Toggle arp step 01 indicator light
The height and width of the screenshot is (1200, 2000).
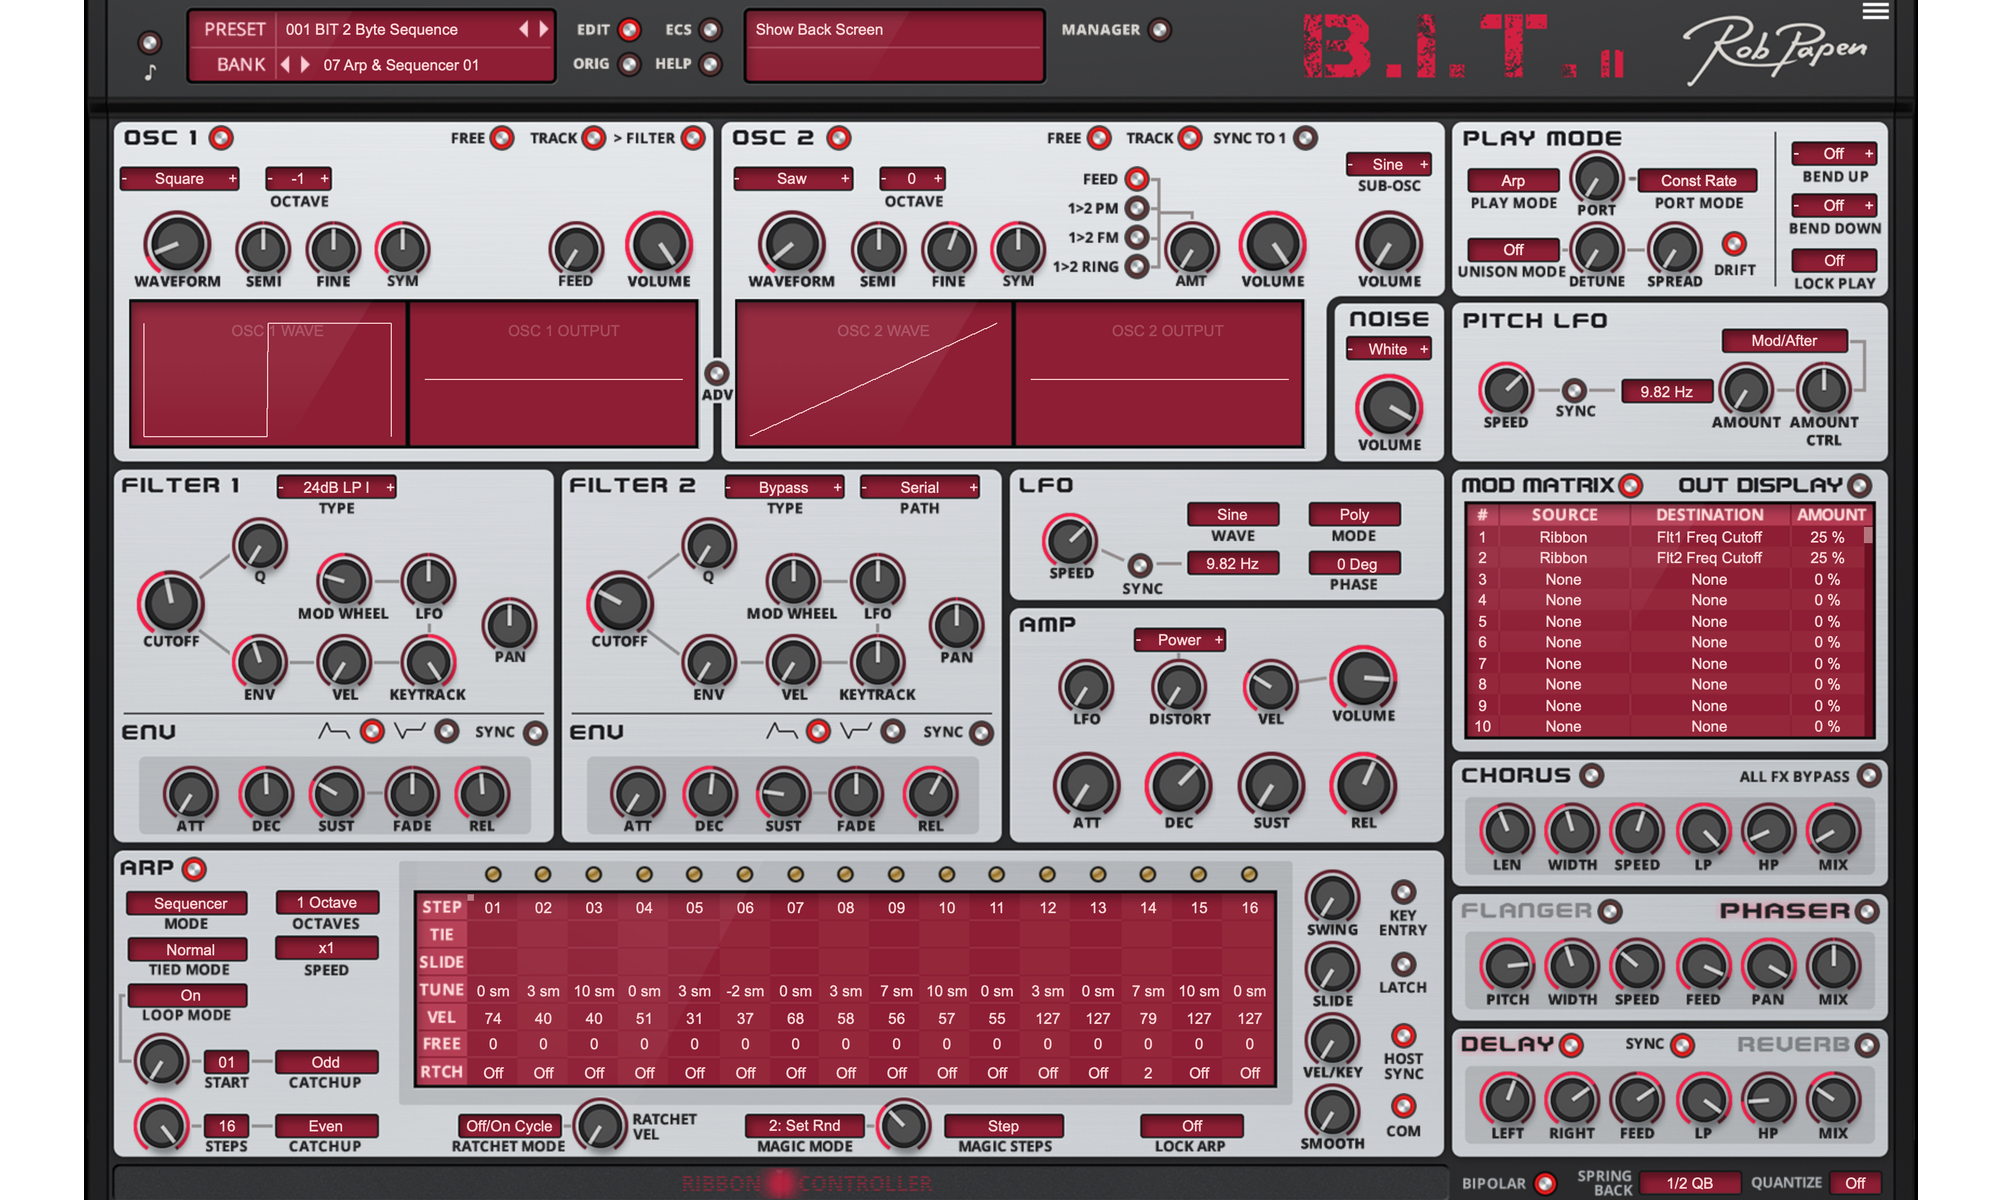493,875
